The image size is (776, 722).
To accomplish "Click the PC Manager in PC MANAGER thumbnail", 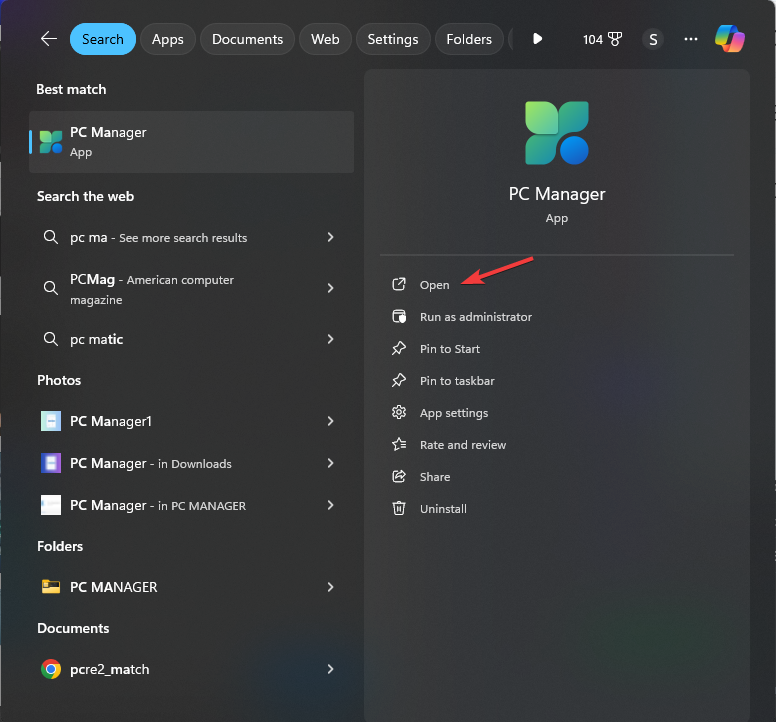I will [51, 505].
